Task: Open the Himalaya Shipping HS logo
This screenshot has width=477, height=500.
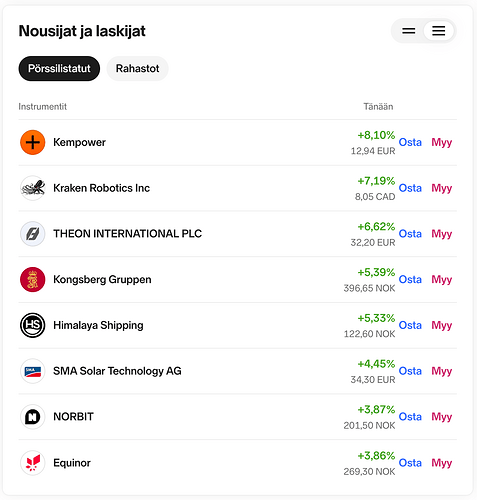Action: 32,325
